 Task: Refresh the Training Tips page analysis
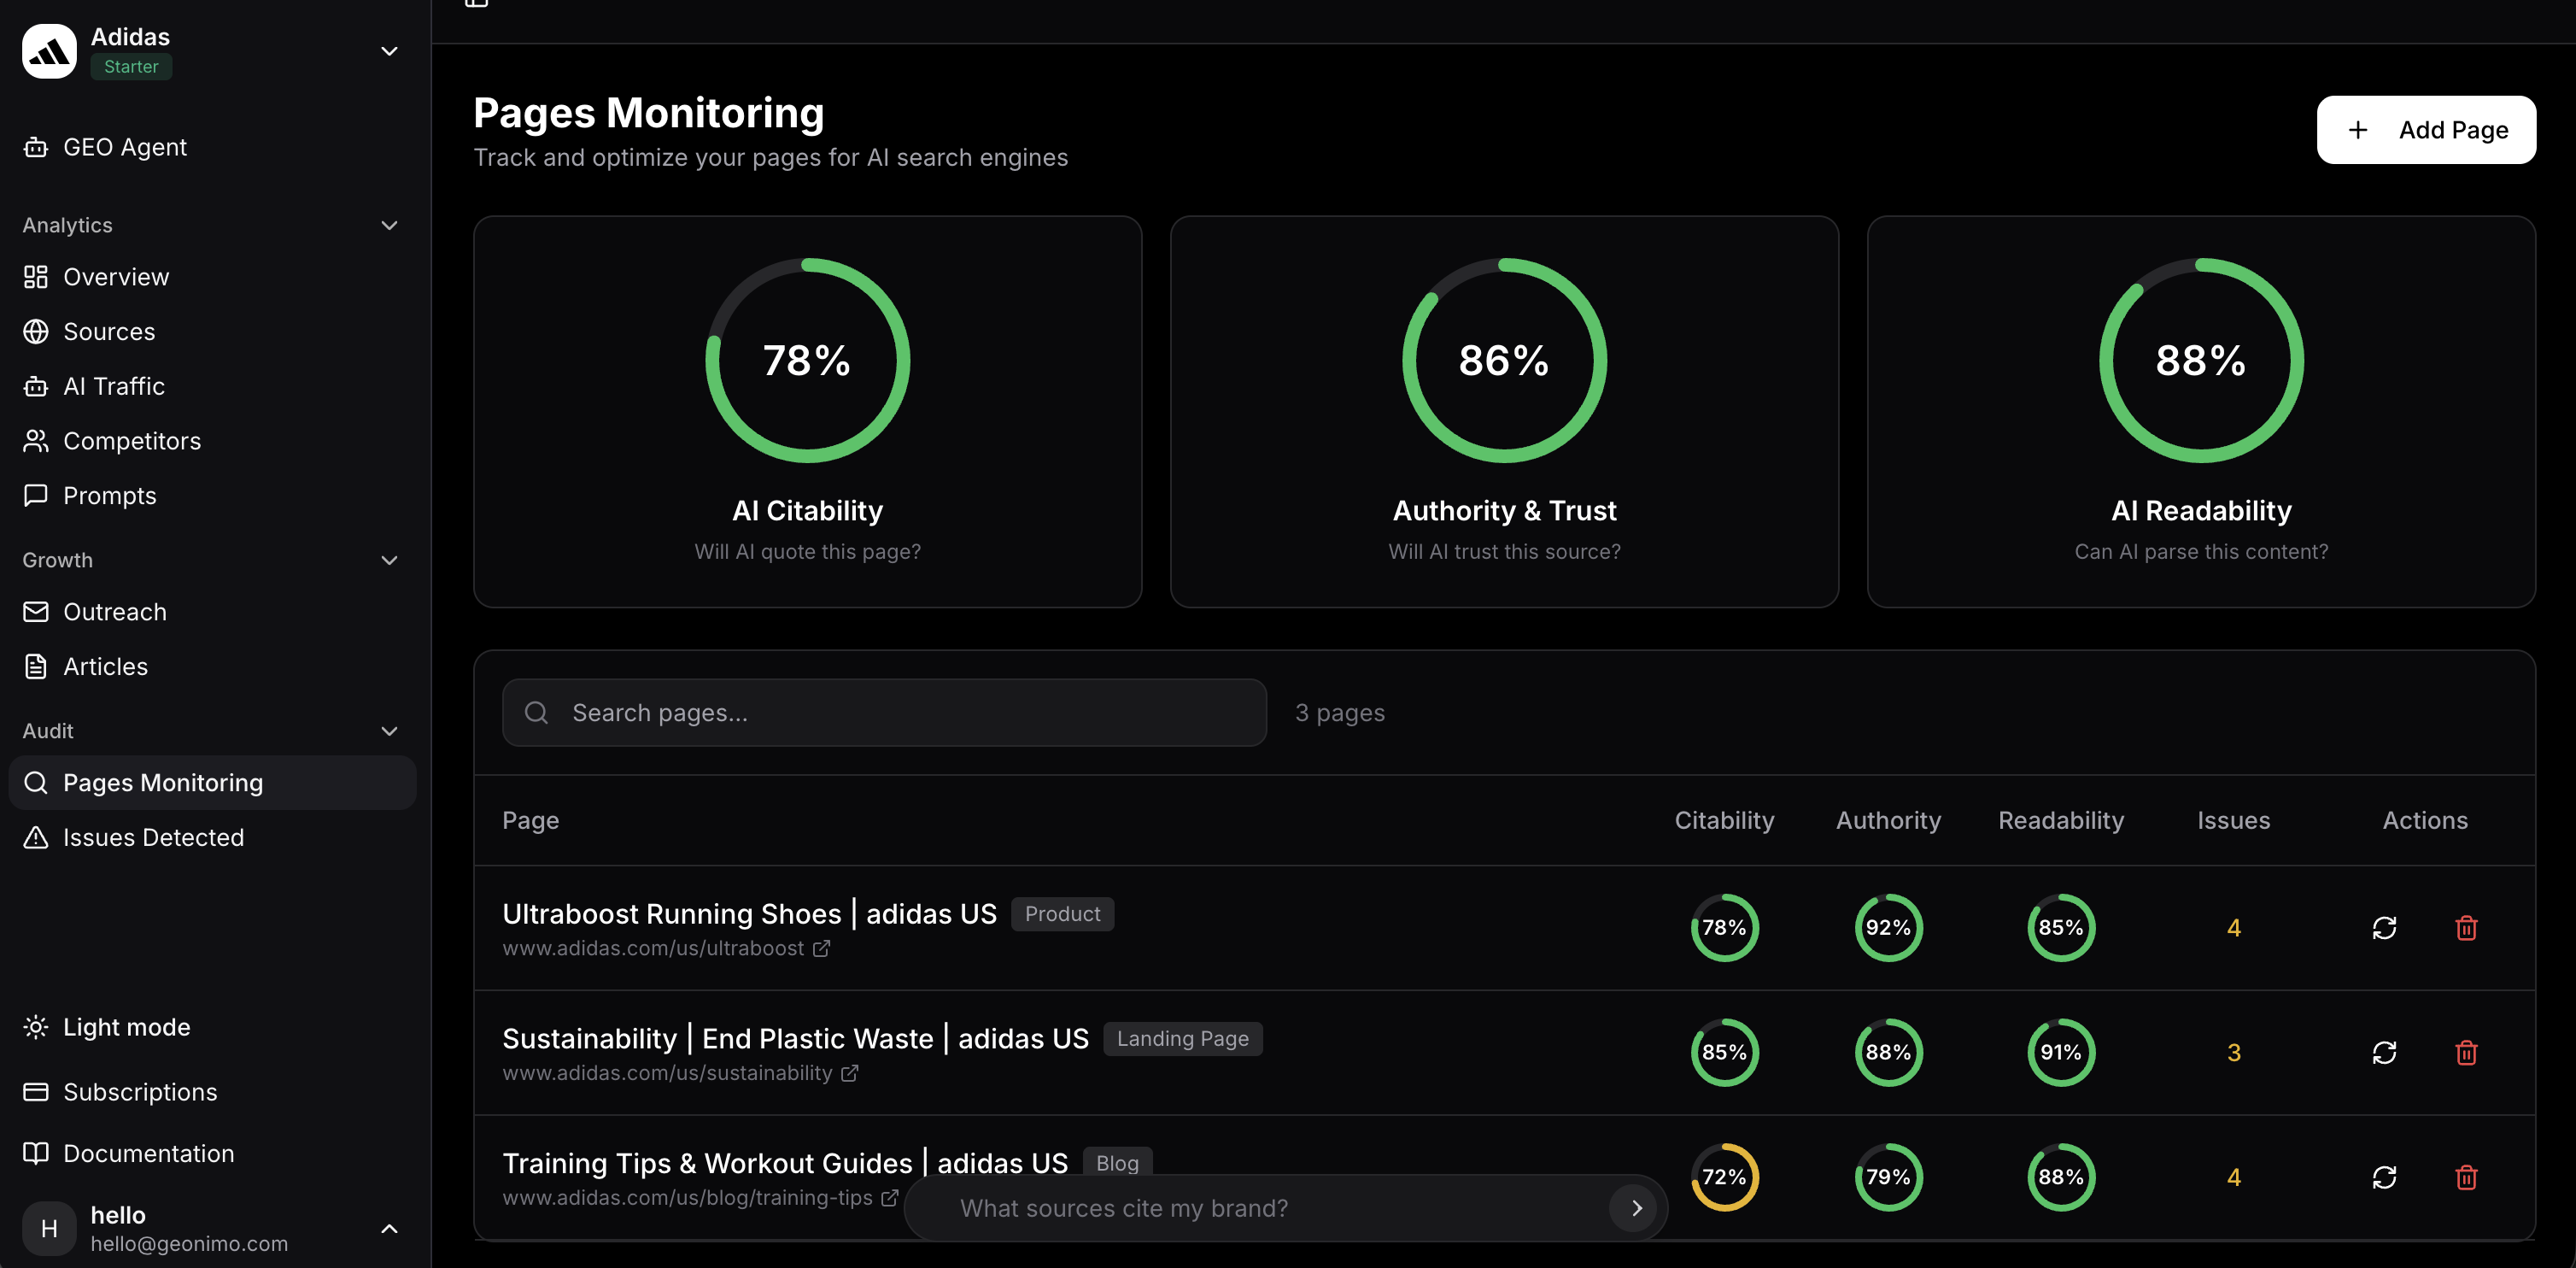(2384, 1177)
